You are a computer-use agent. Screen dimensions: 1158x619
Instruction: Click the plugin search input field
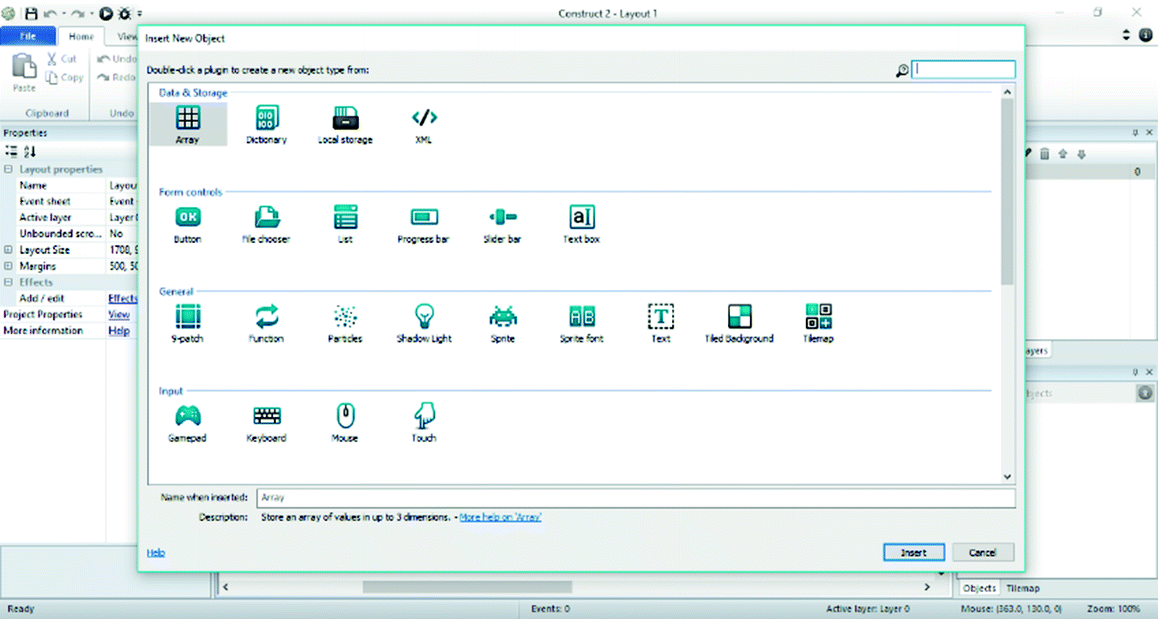pyautogui.click(x=964, y=70)
